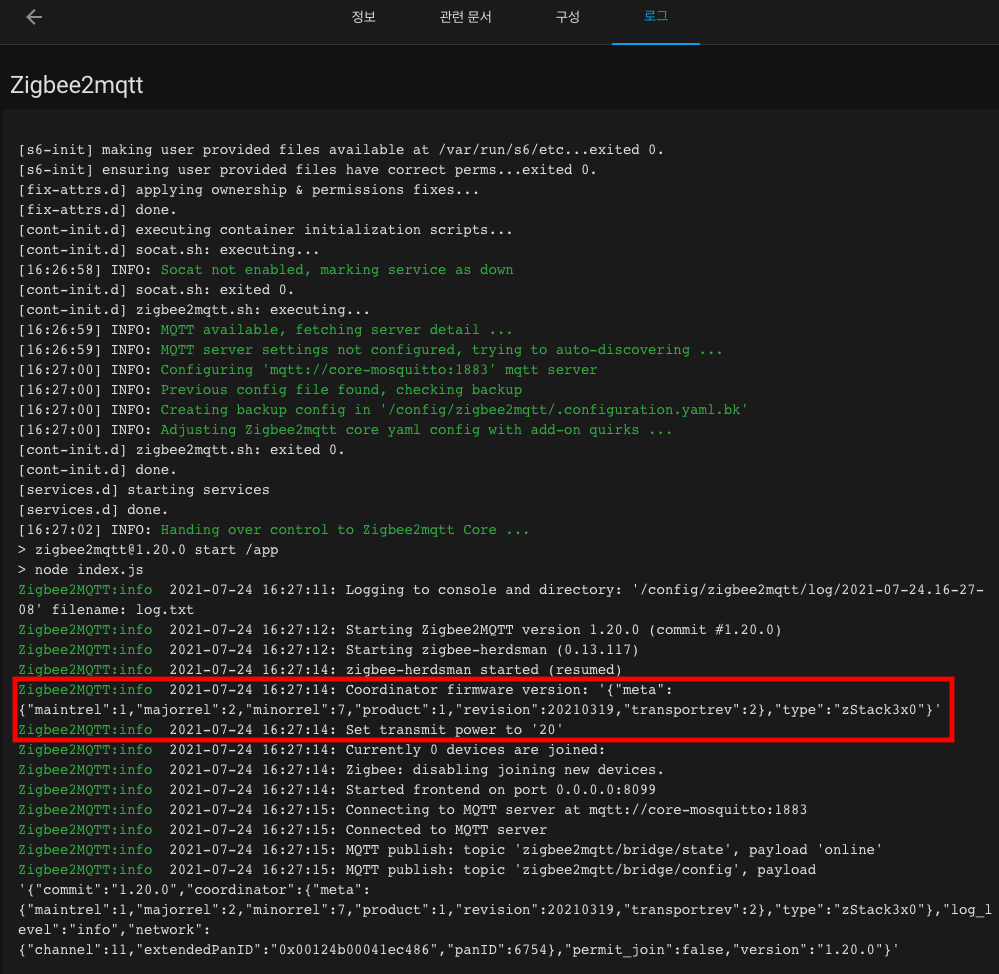The width and height of the screenshot is (999, 974).
Task: Click line '[services.d] done.'
Action: (x=93, y=510)
